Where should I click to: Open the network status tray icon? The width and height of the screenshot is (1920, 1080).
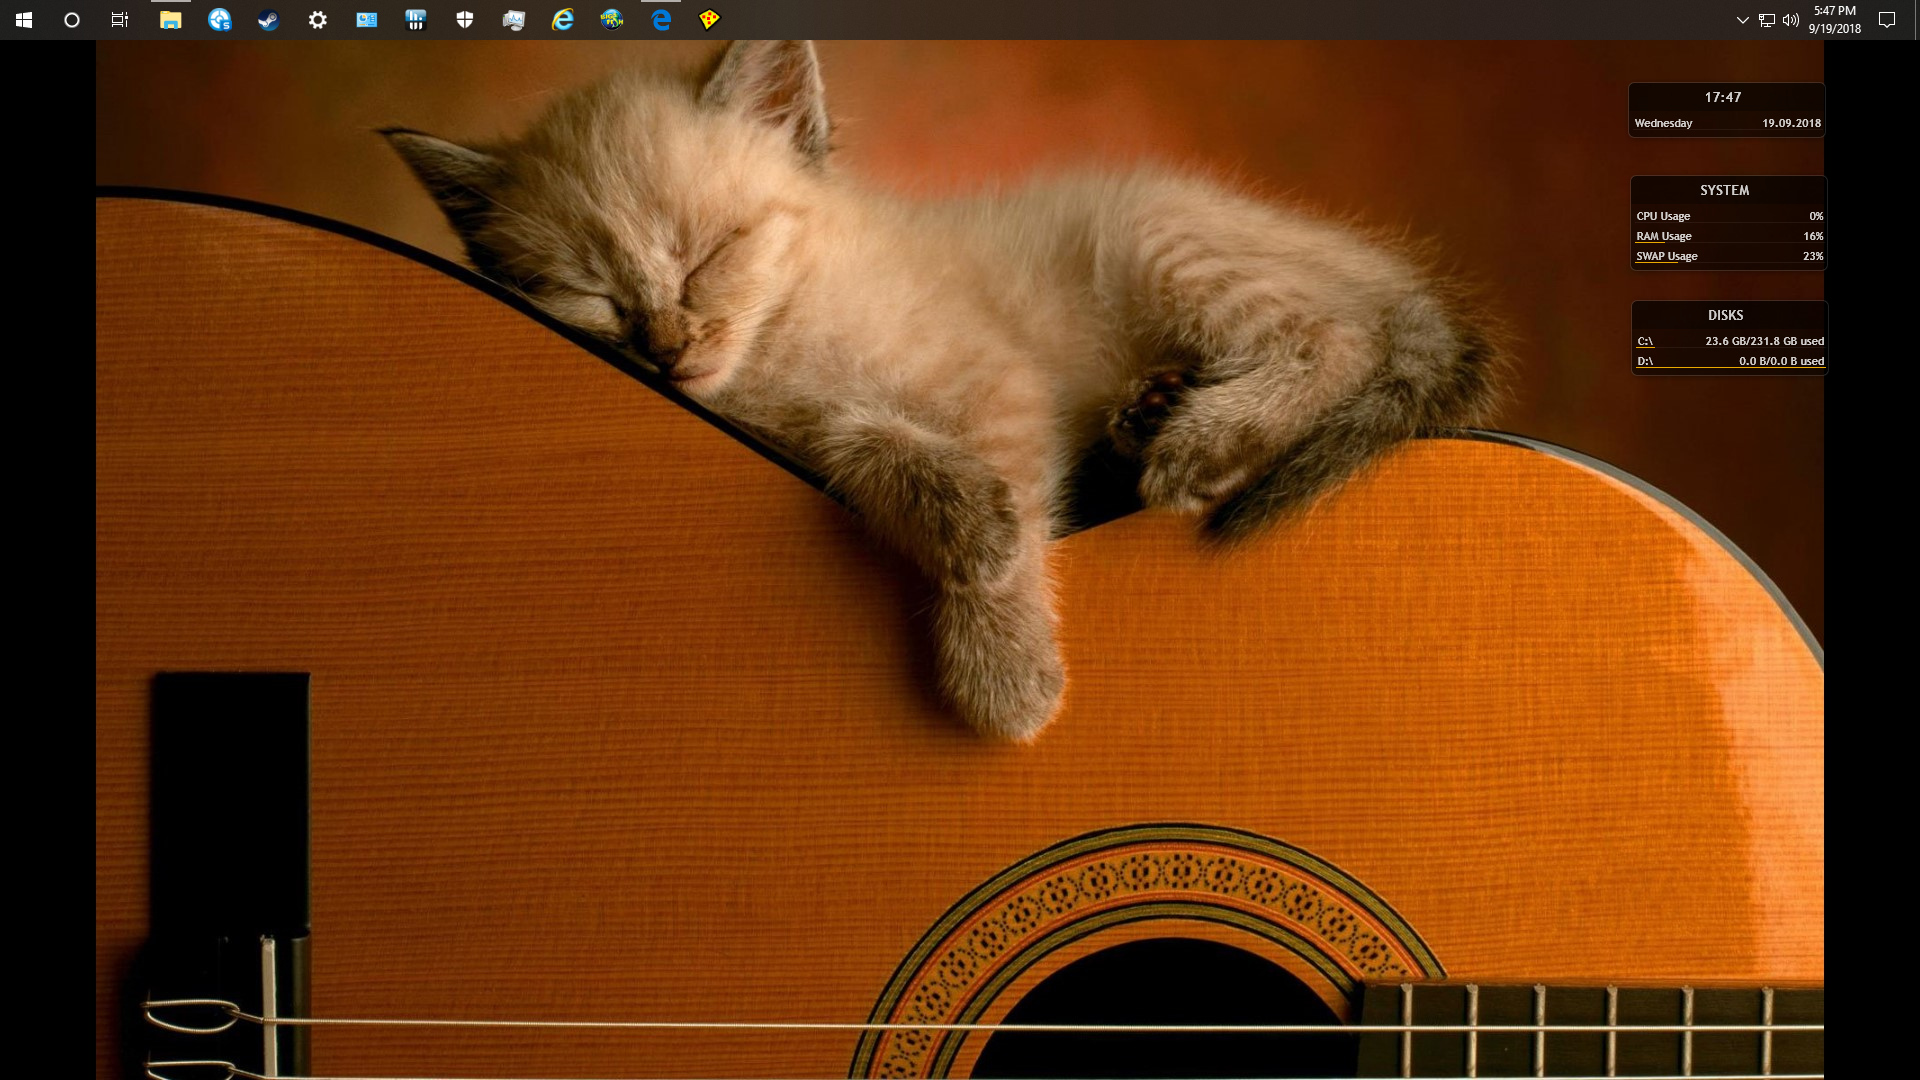pos(1767,20)
